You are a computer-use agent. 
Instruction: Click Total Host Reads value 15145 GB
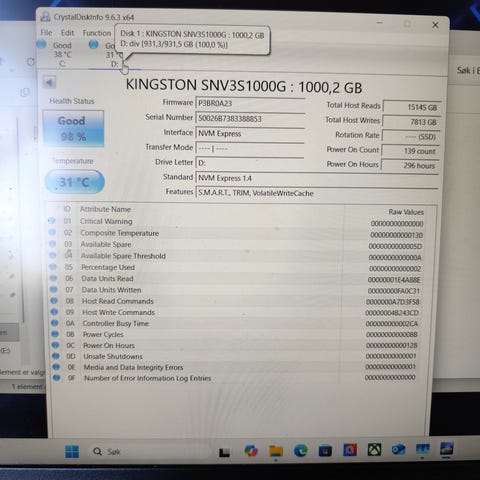click(x=412, y=107)
